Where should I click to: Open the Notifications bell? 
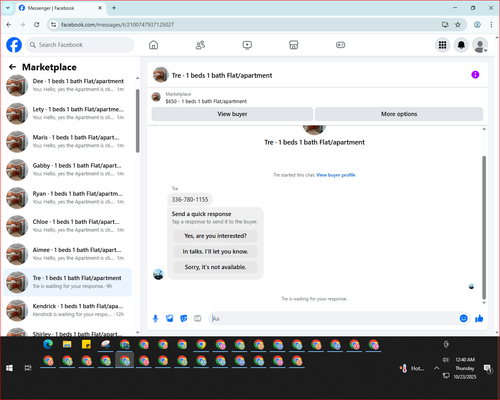pyautogui.click(x=461, y=45)
